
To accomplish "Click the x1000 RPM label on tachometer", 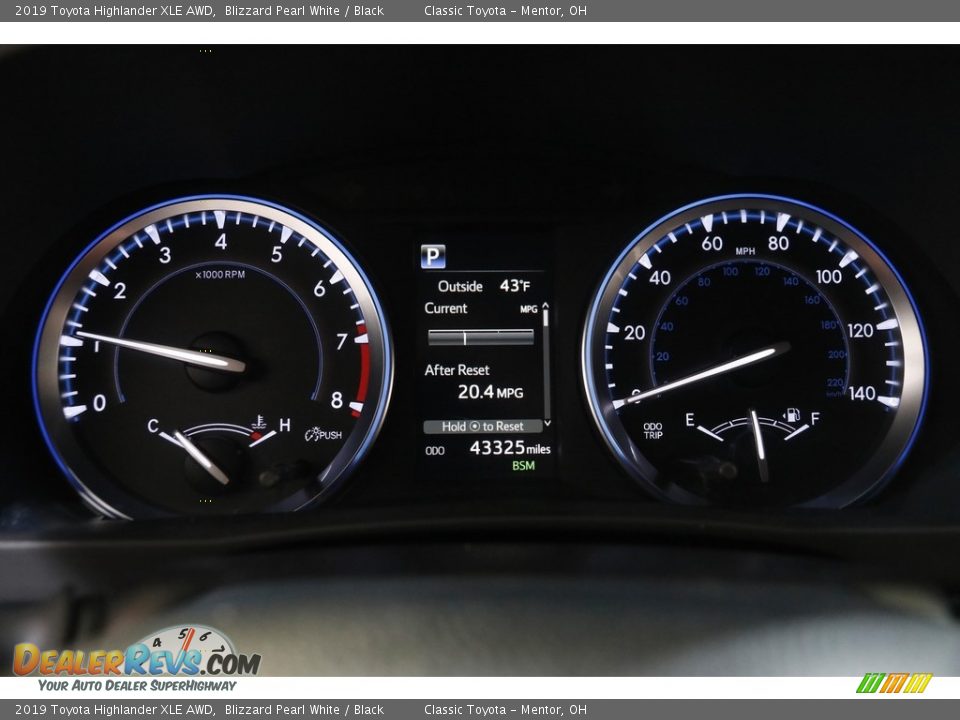I will click(220, 274).
